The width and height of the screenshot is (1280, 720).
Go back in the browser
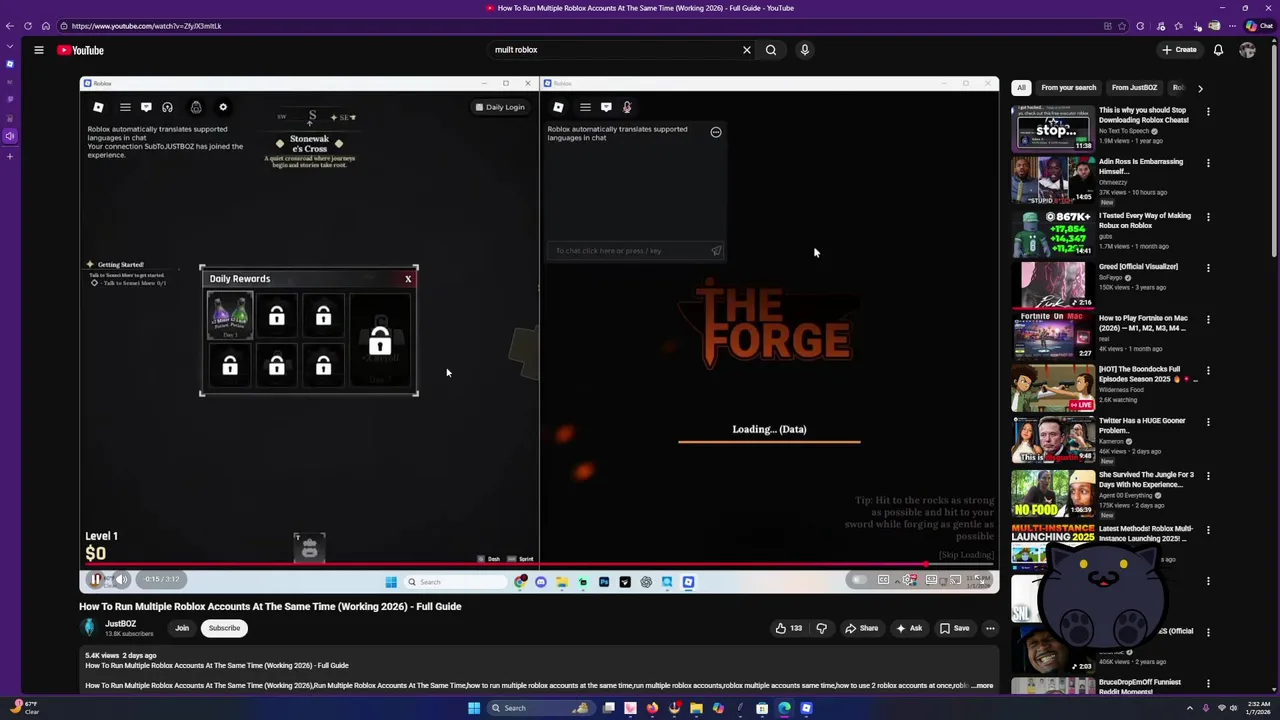click(10, 26)
